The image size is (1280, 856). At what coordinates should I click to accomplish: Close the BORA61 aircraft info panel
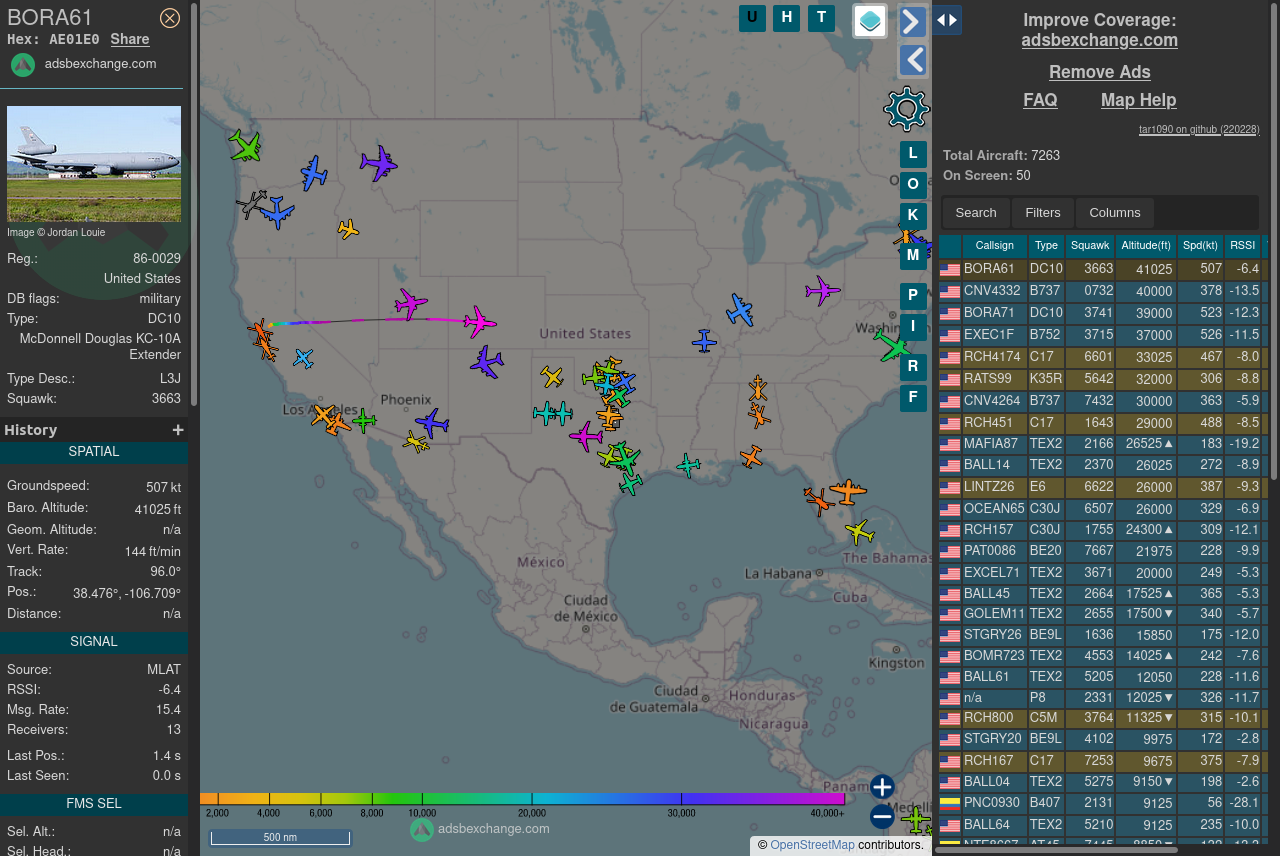[170, 18]
